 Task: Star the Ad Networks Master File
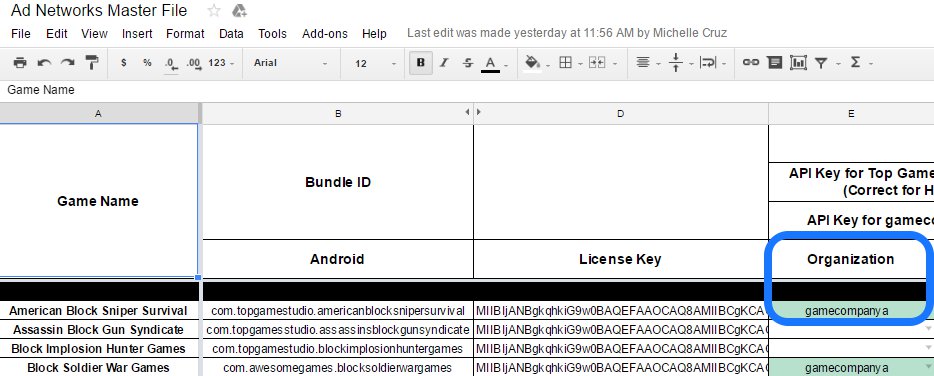[213, 11]
